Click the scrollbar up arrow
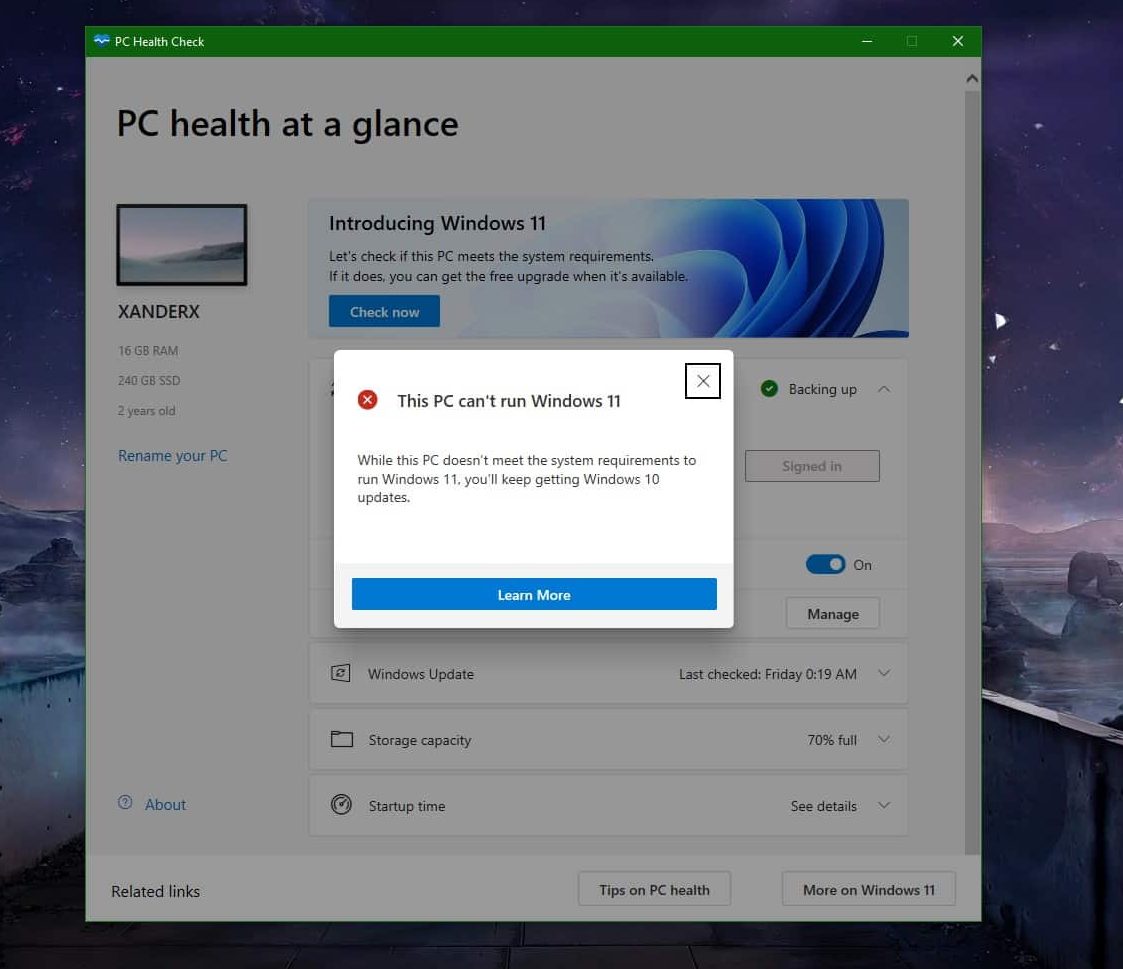 (972, 79)
